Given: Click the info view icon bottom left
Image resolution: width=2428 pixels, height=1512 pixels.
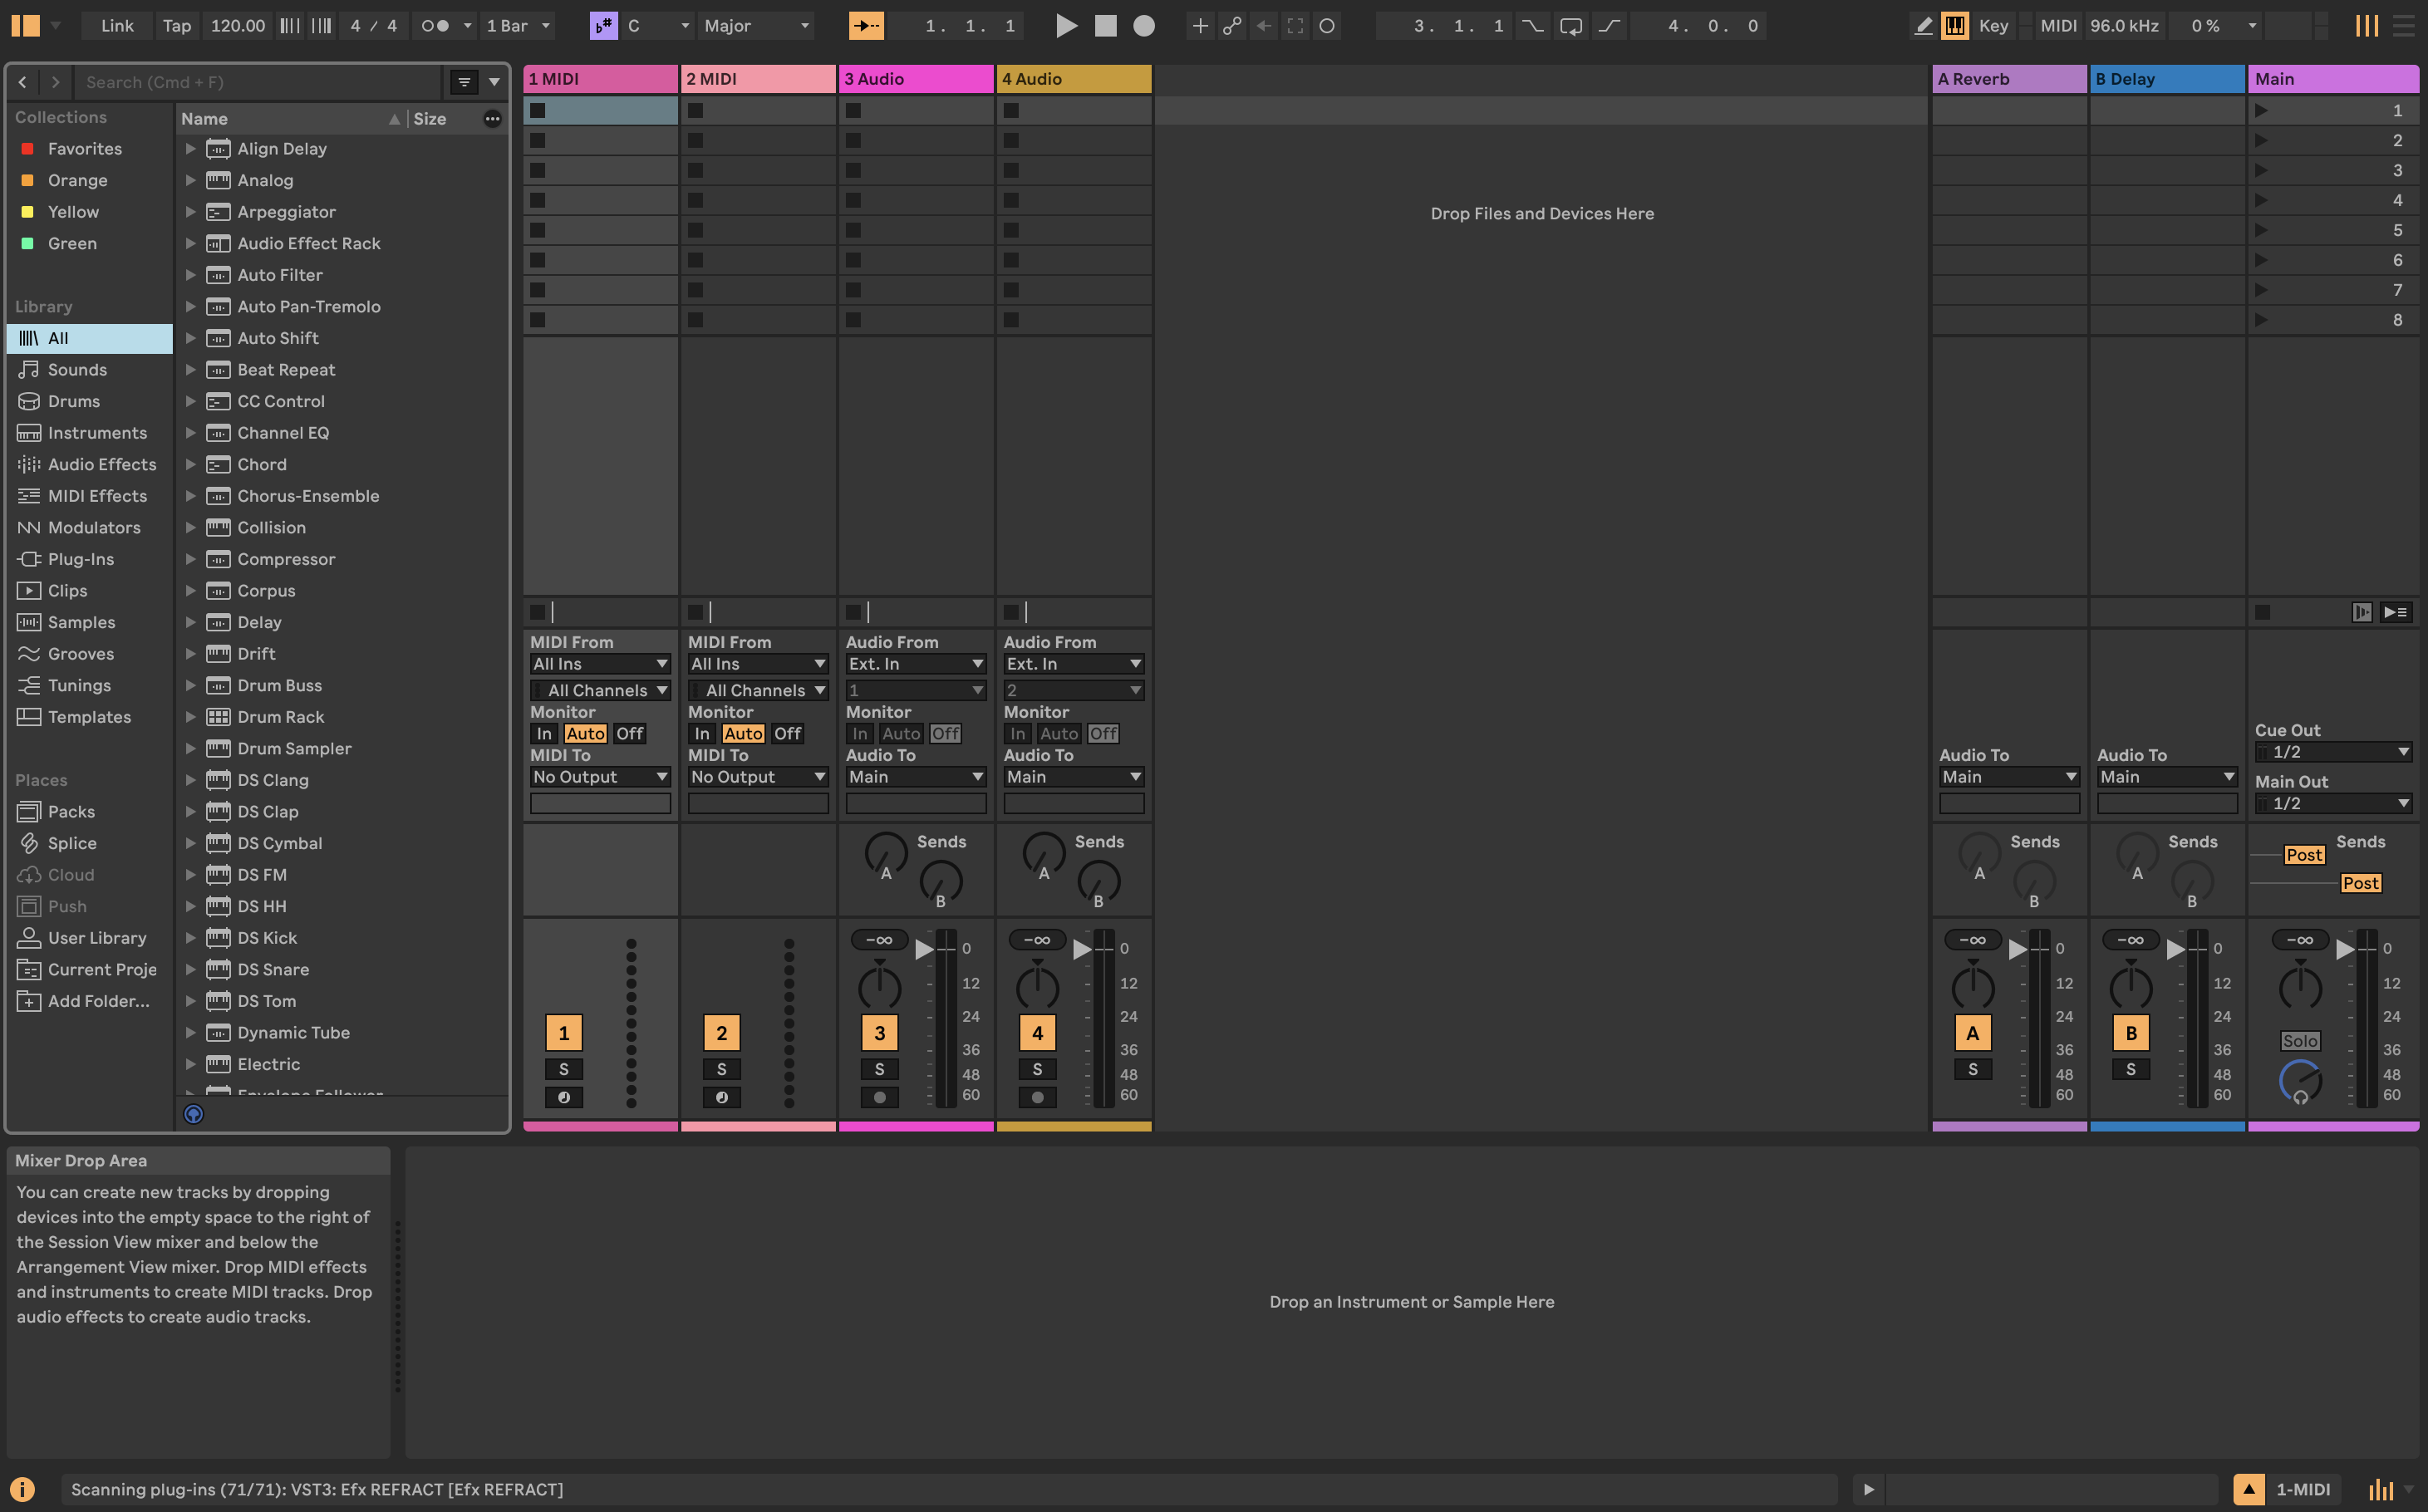Looking at the screenshot, I should coord(22,1488).
